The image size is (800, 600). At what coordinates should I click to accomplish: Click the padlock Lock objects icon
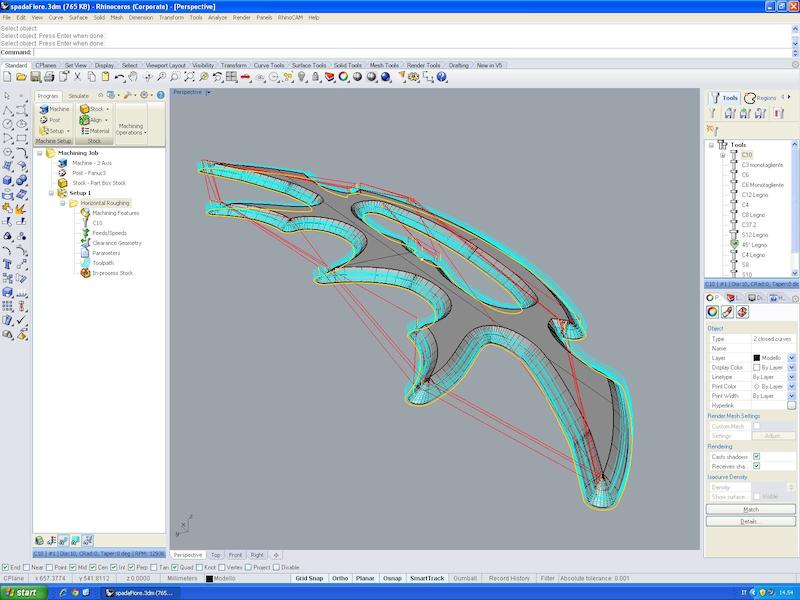point(315,77)
